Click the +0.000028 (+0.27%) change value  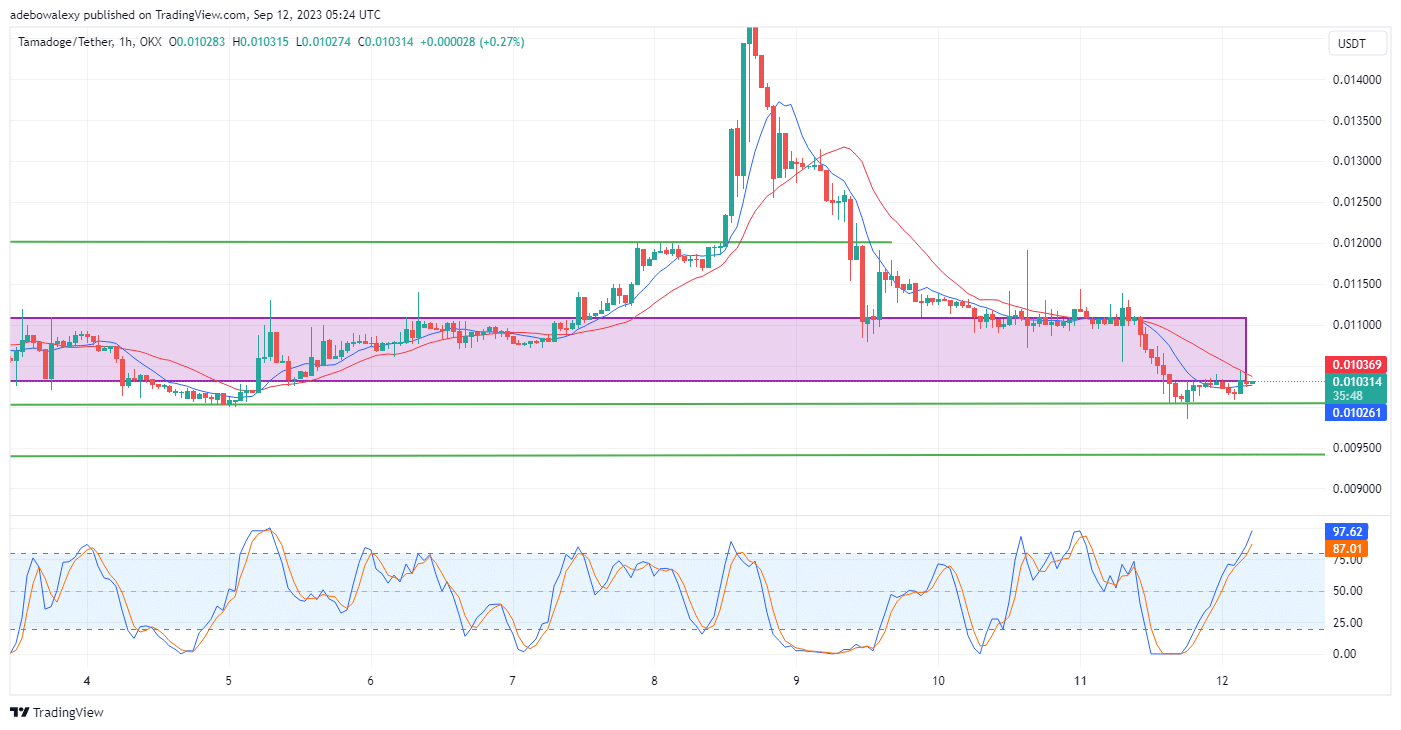pos(472,42)
